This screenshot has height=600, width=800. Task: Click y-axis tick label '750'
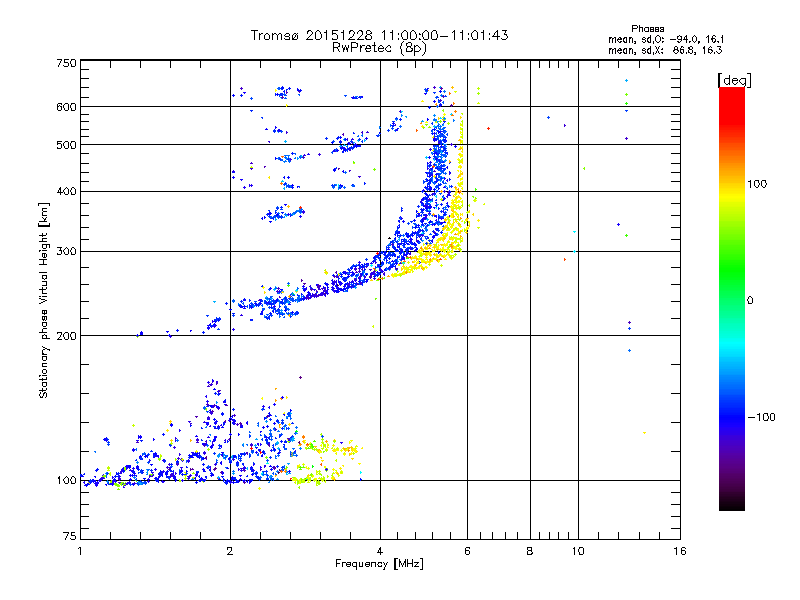coord(66,63)
